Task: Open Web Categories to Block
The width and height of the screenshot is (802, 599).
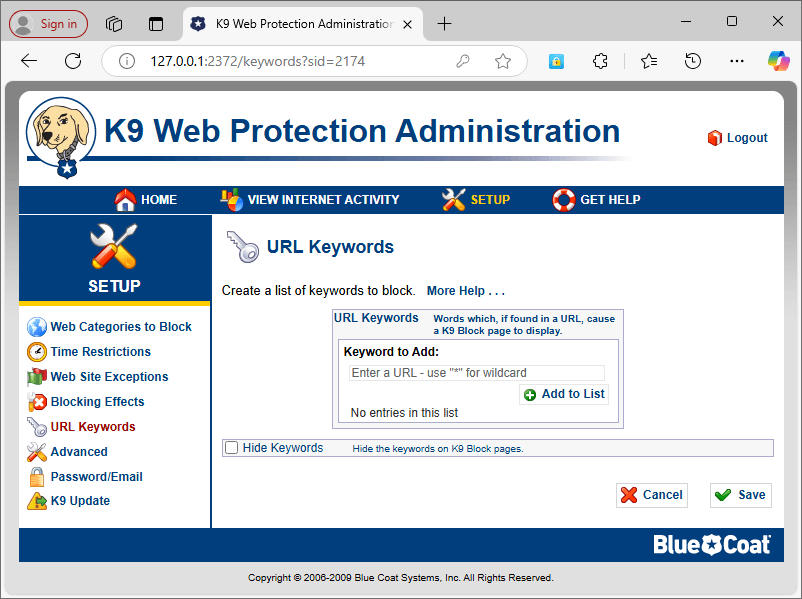Action: pos(121,327)
